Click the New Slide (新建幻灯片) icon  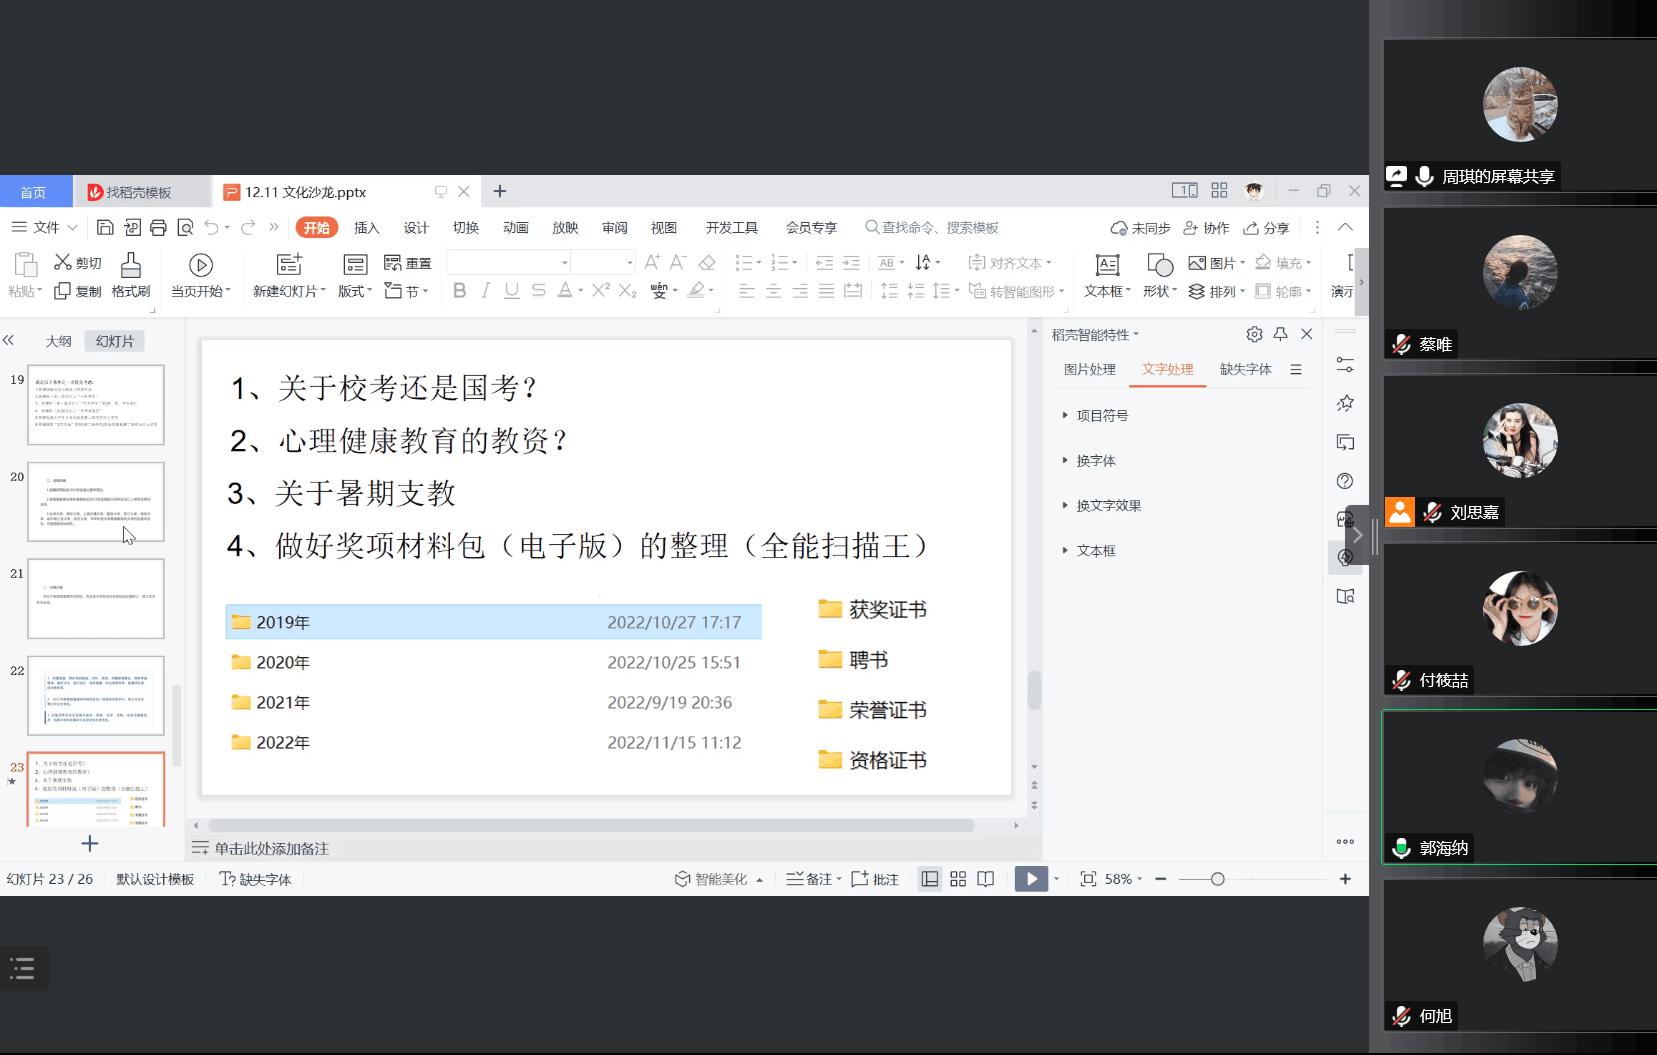pos(289,264)
